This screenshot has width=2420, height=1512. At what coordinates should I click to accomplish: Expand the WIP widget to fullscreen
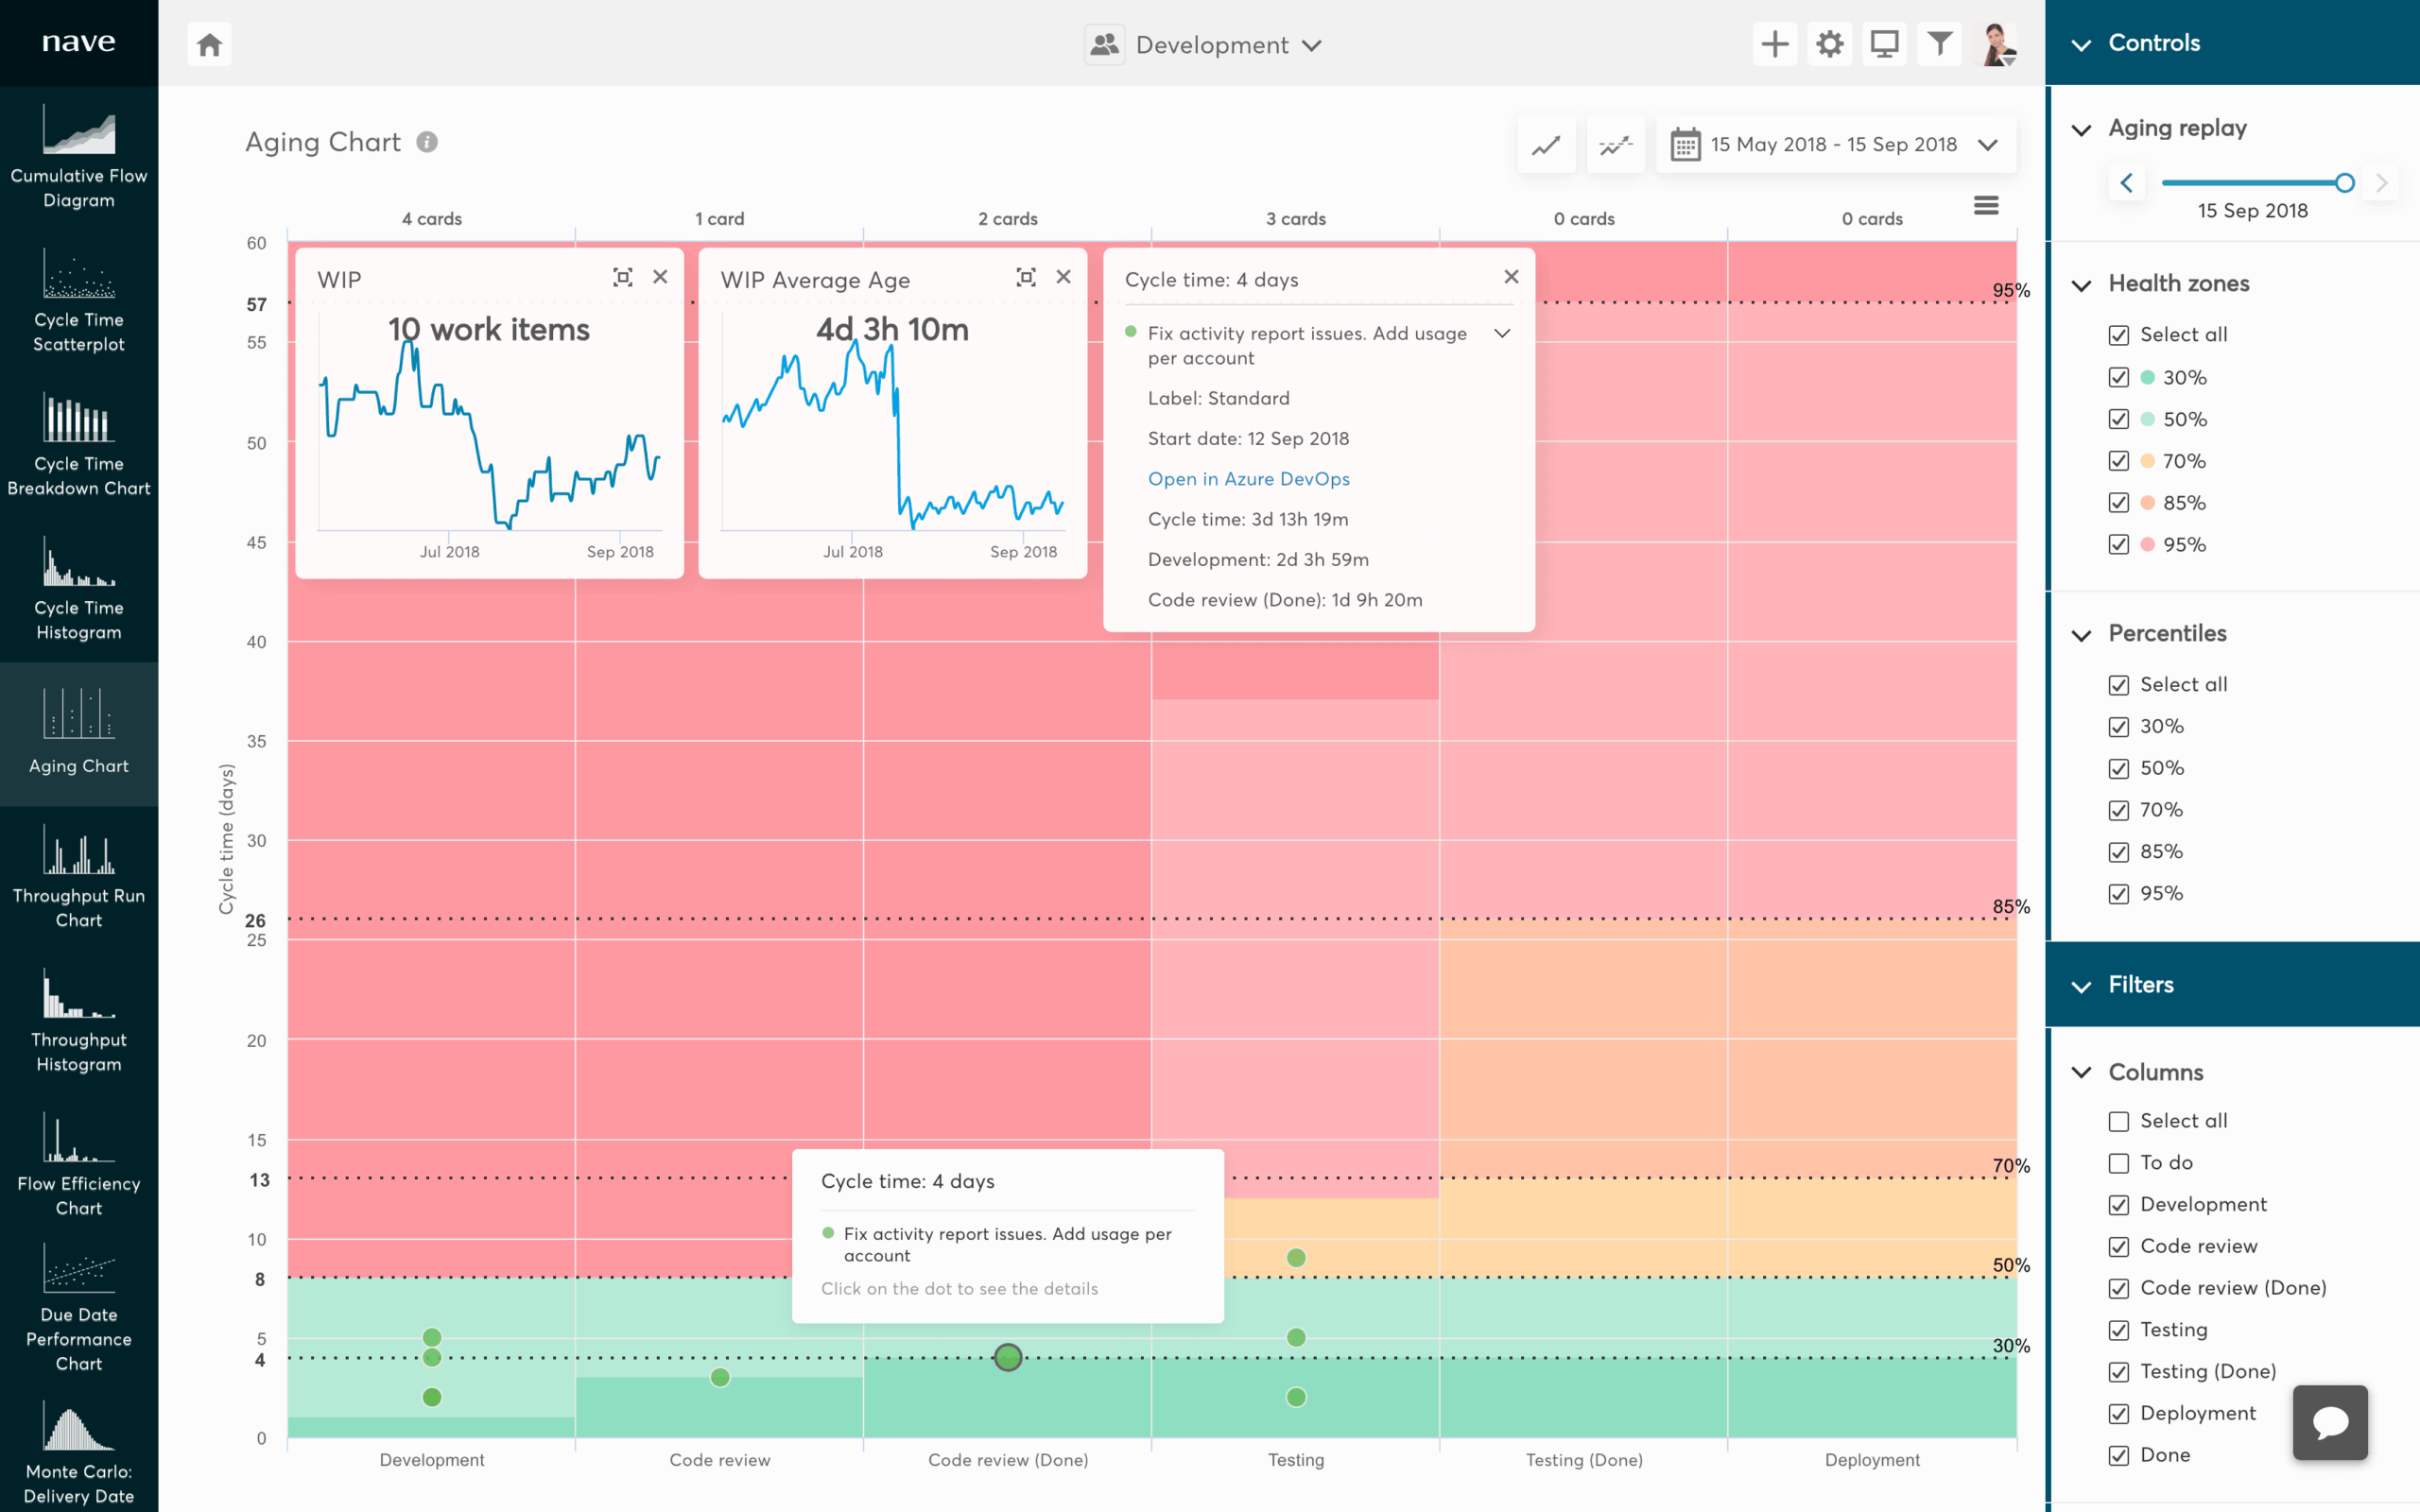point(622,277)
